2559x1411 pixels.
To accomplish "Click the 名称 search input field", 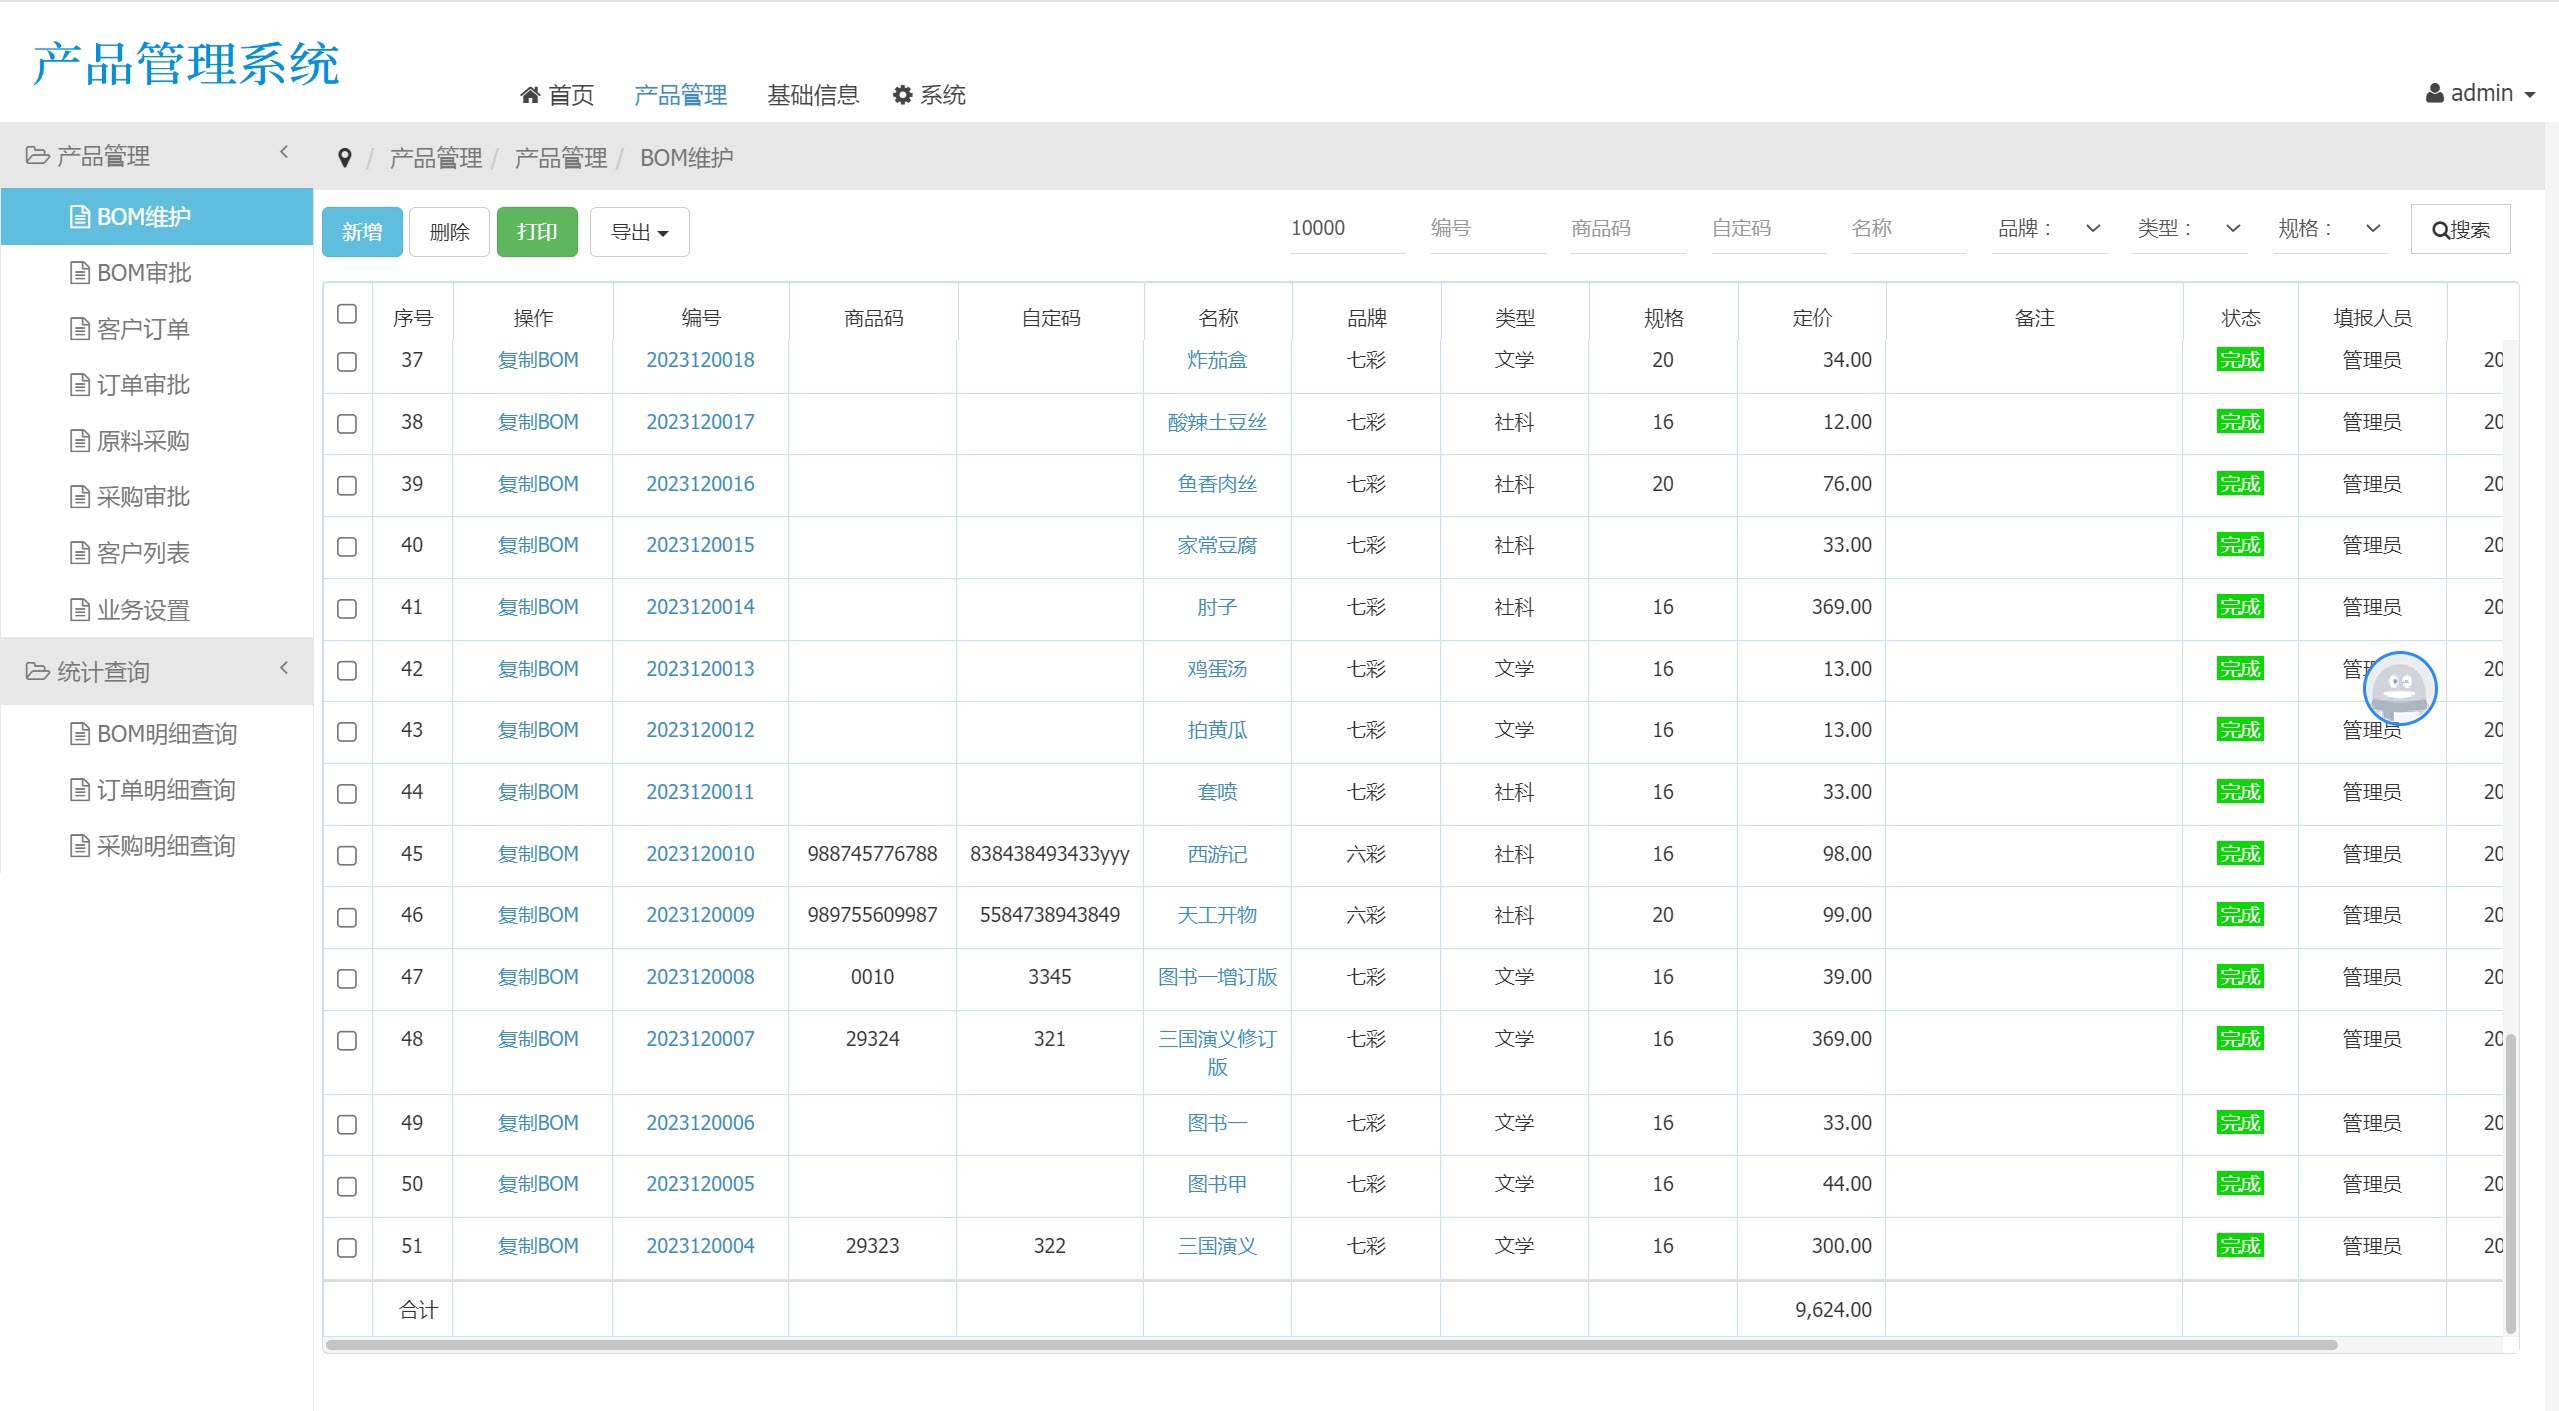I will 1908,229.
